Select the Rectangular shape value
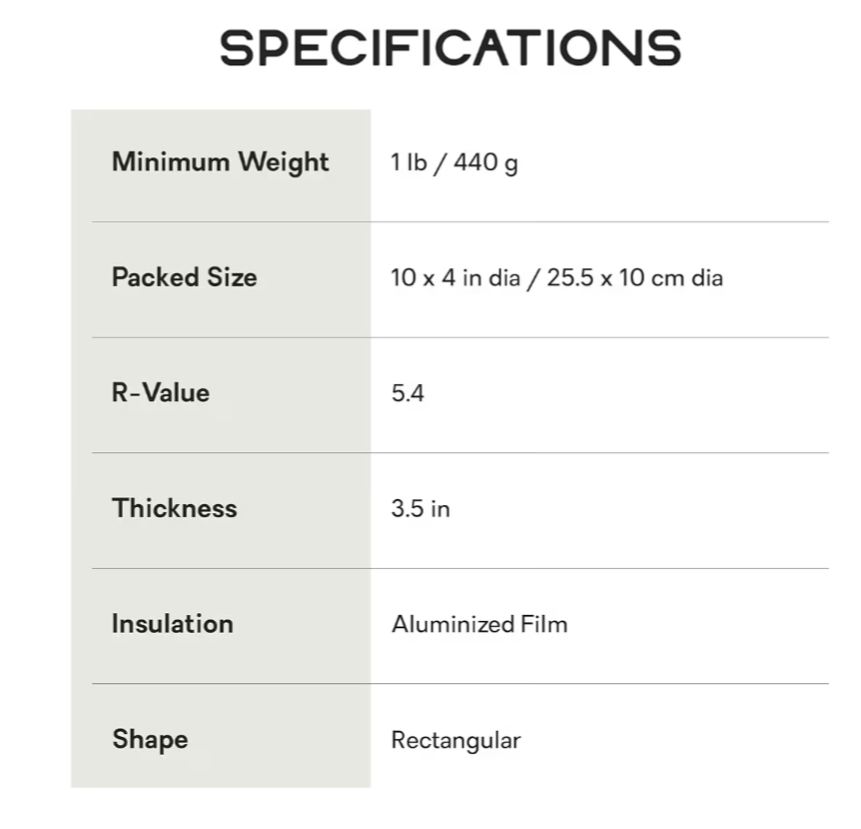 (x=456, y=741)
